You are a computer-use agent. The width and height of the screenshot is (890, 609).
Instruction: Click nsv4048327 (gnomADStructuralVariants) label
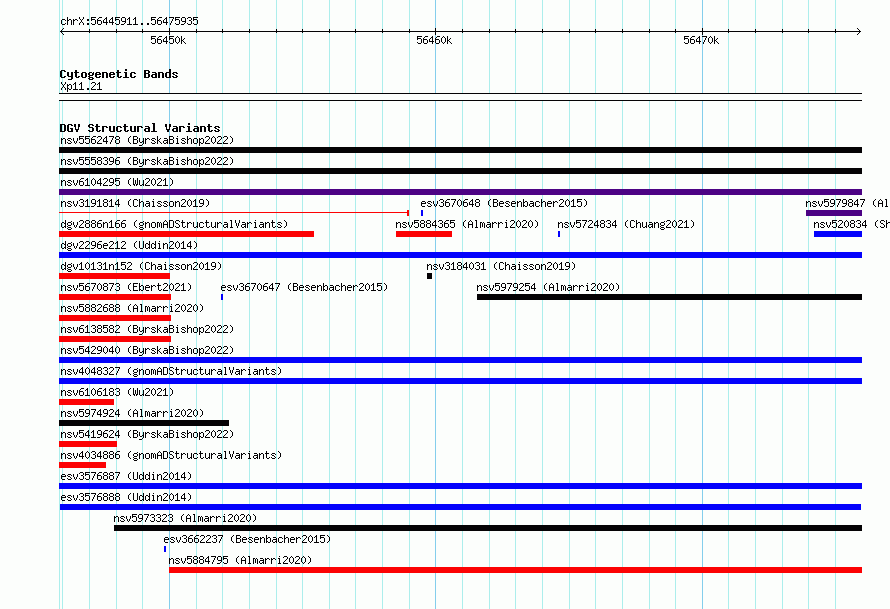click(x=171, y=371)
